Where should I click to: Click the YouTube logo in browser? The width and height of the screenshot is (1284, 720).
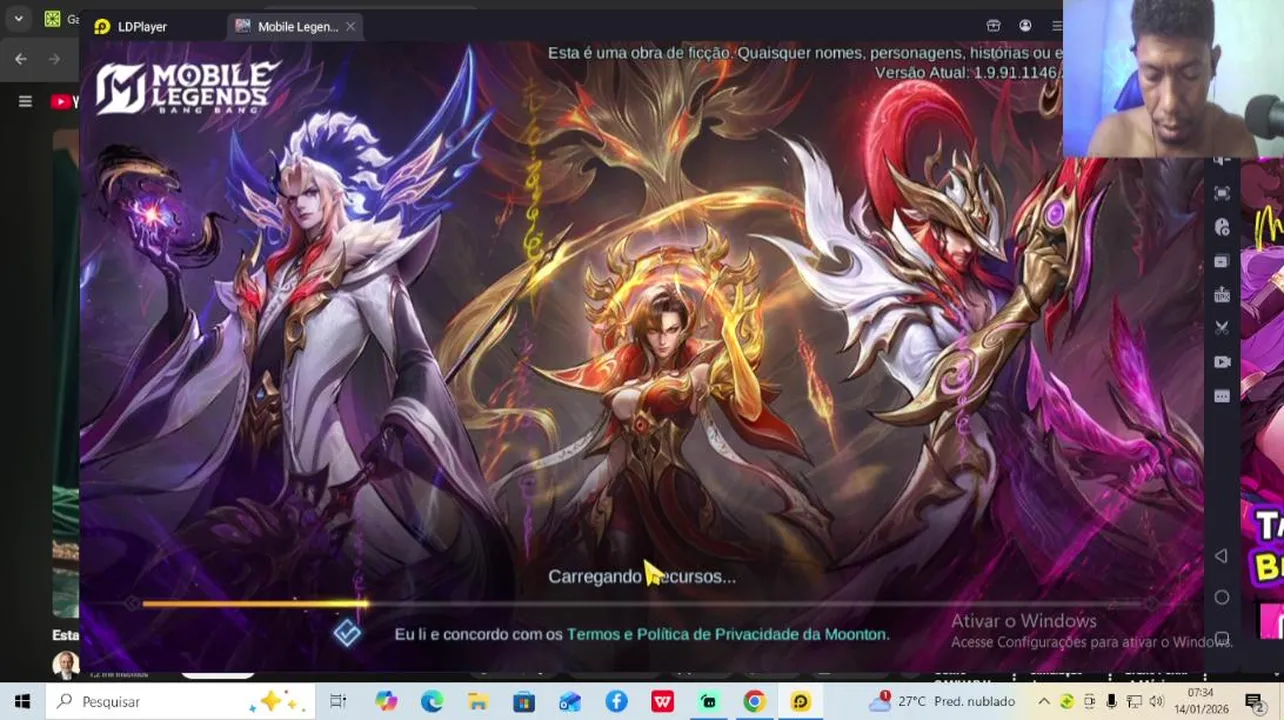63,101
